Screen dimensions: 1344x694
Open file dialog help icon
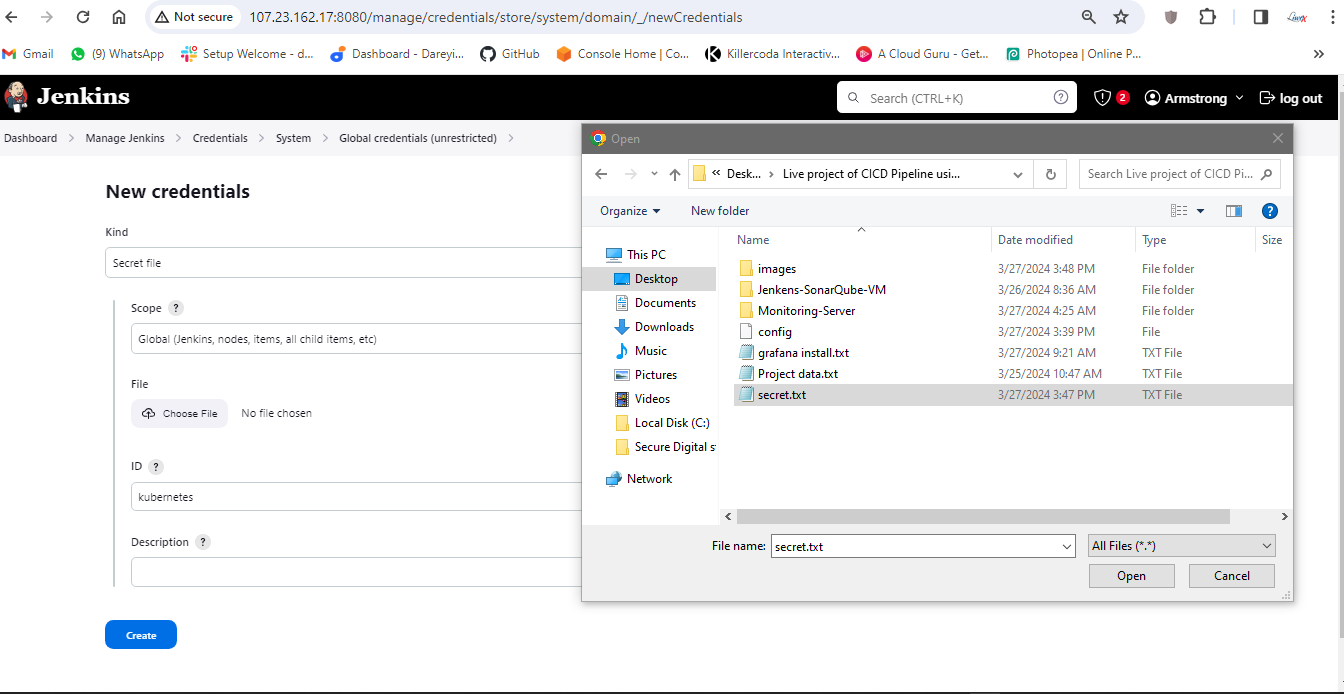[x=1269, y=211]
